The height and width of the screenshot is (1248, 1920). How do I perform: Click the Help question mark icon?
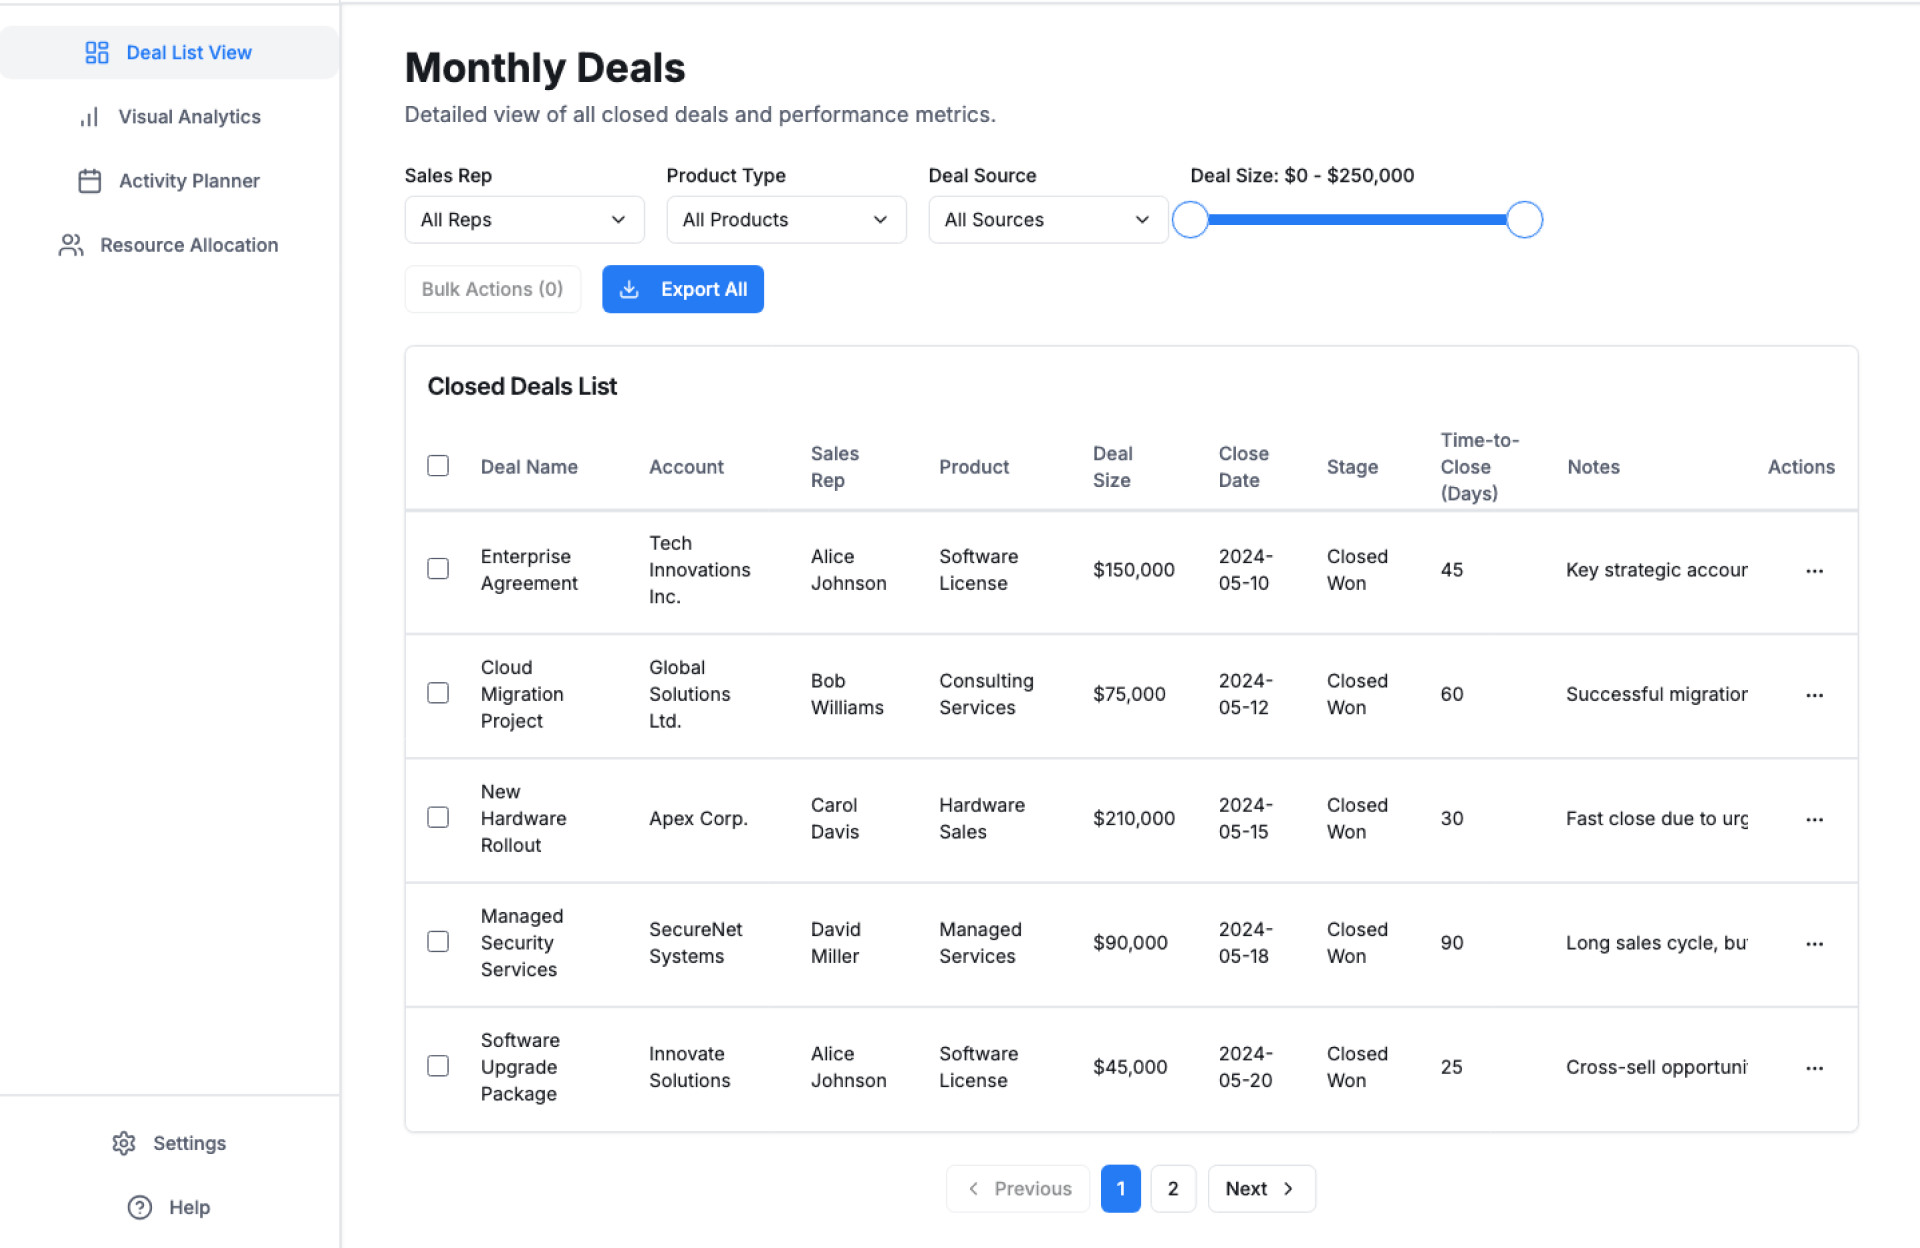click(x=140, y=1207)
